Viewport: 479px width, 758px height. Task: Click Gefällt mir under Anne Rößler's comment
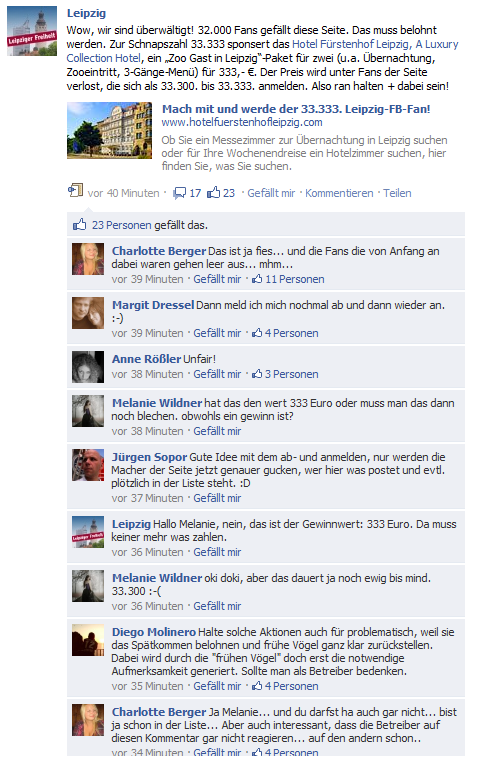(217, 374)
